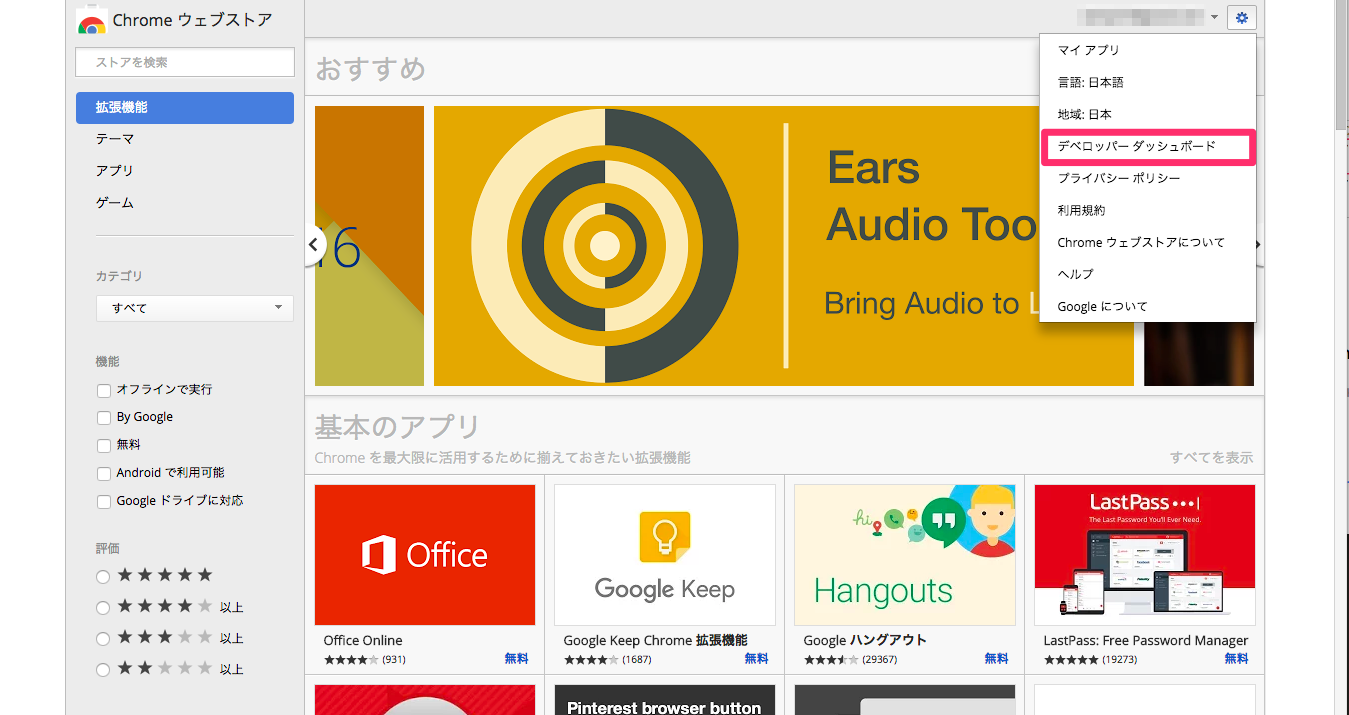The height and width of the screenshot is (715, 1349).
Task: Select 地域: 日本 menu entry
Action: pyautogui.click(x=1148, y=114)
